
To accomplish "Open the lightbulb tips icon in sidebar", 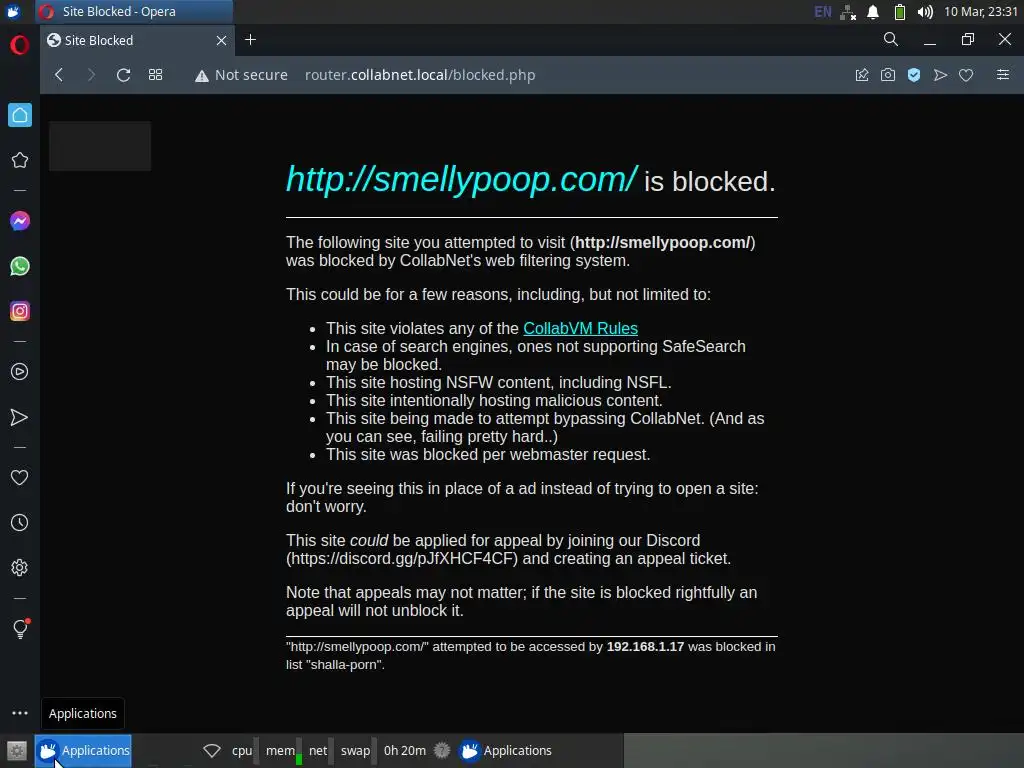I will (20, 628).
